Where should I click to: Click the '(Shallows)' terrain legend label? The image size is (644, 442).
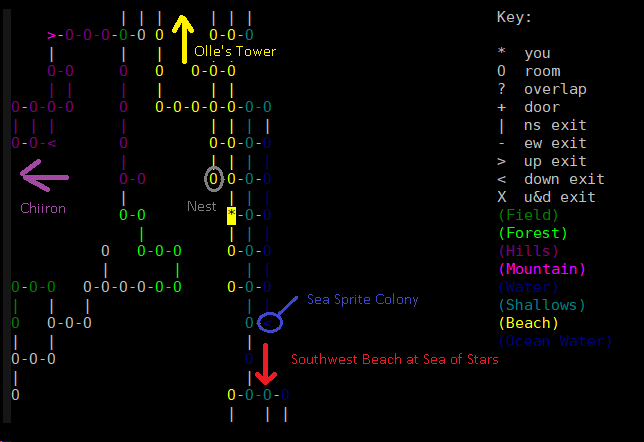(x=542, y=306)
